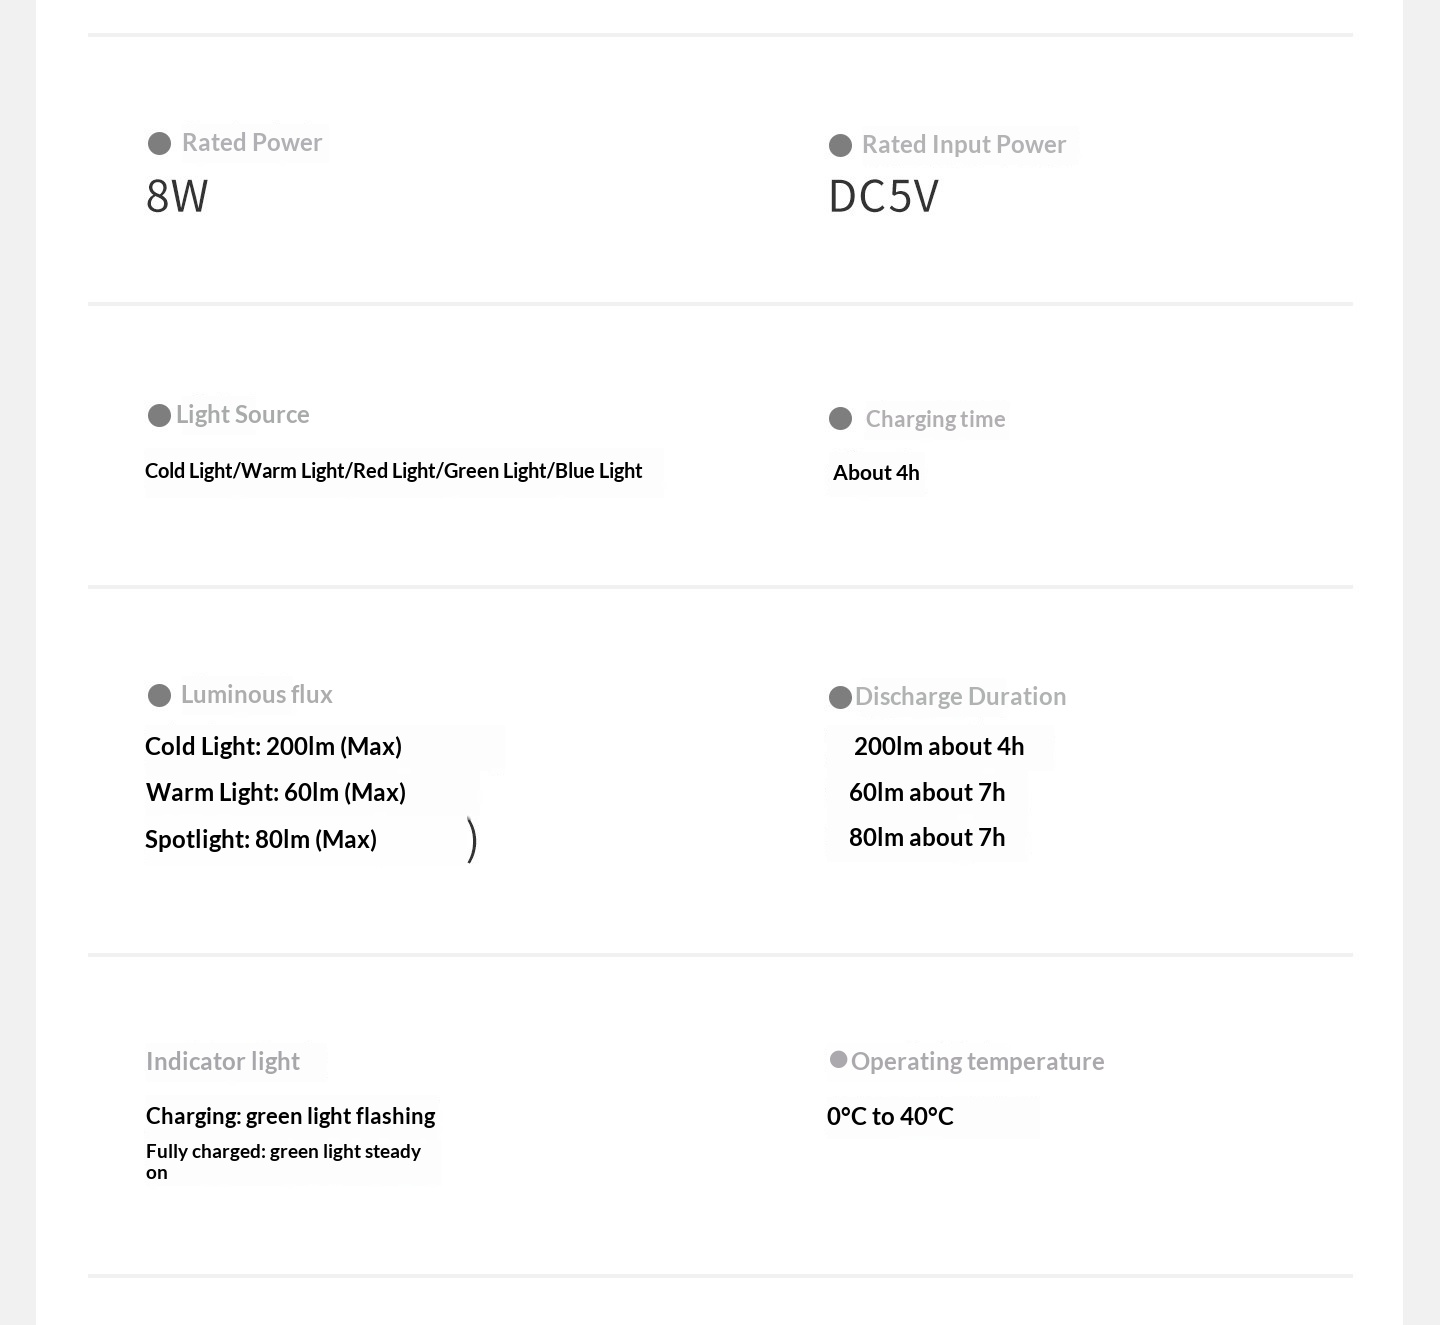1440x1325 pixels.
Task: Click the bullet icon beside Rated Power
Action: pos(159,144)
